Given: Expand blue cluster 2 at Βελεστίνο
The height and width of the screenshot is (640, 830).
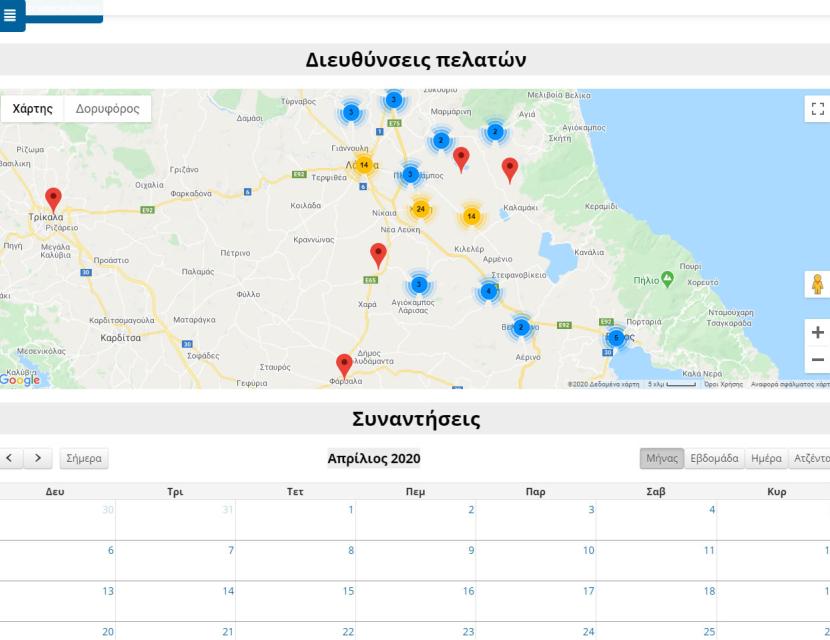Looking at the screenshot, I should coord(521,327).
